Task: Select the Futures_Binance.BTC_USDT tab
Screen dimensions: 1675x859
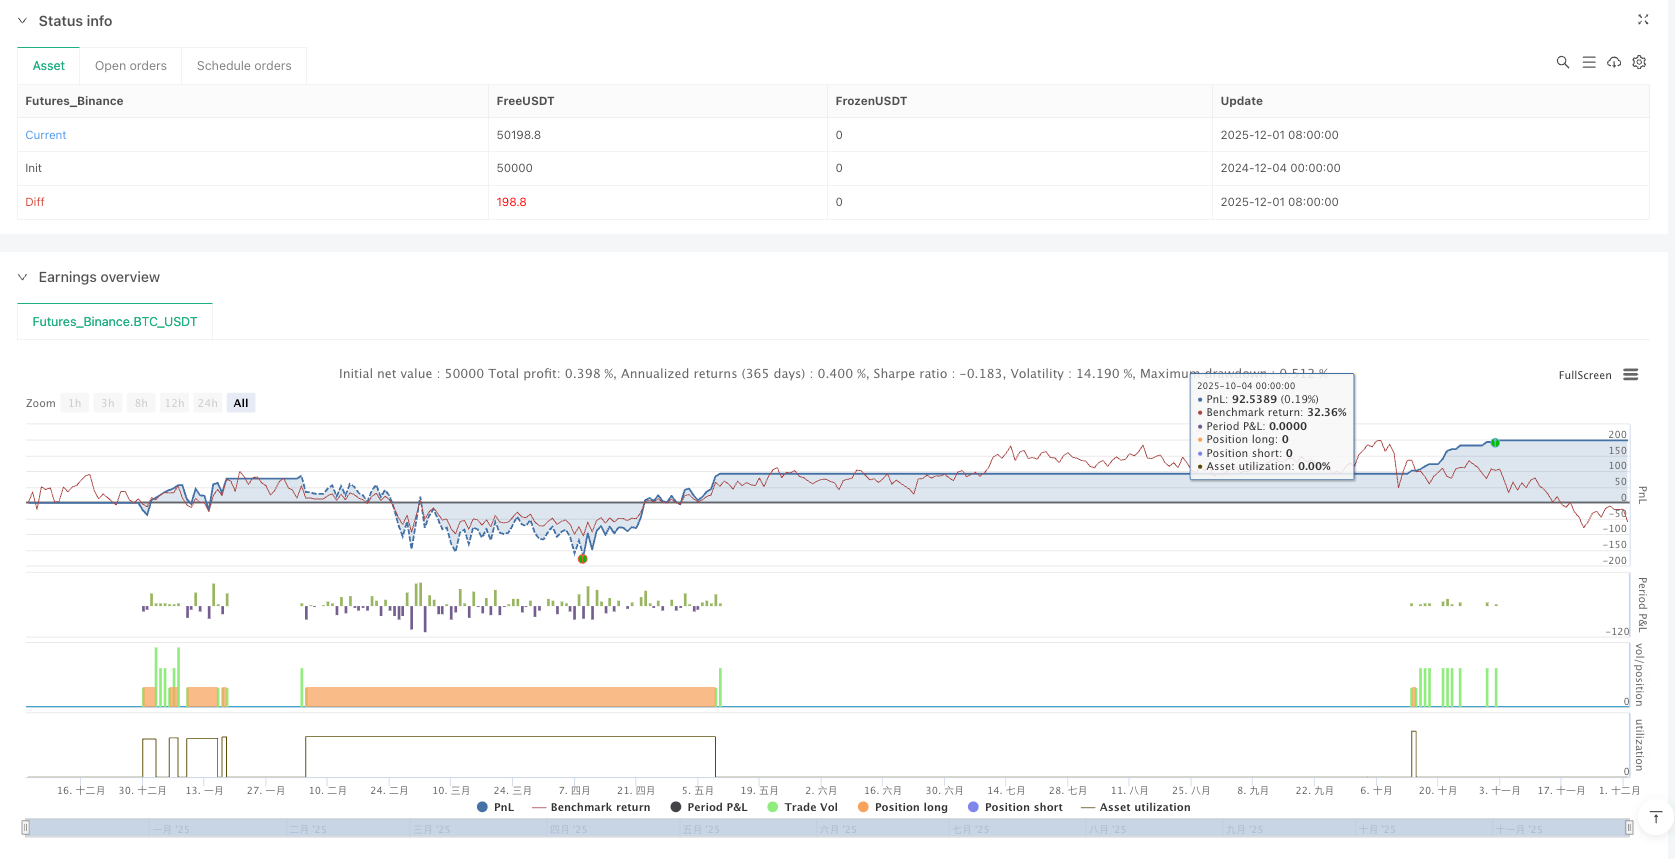Action: pyautogui.click(x=115, y=322)
